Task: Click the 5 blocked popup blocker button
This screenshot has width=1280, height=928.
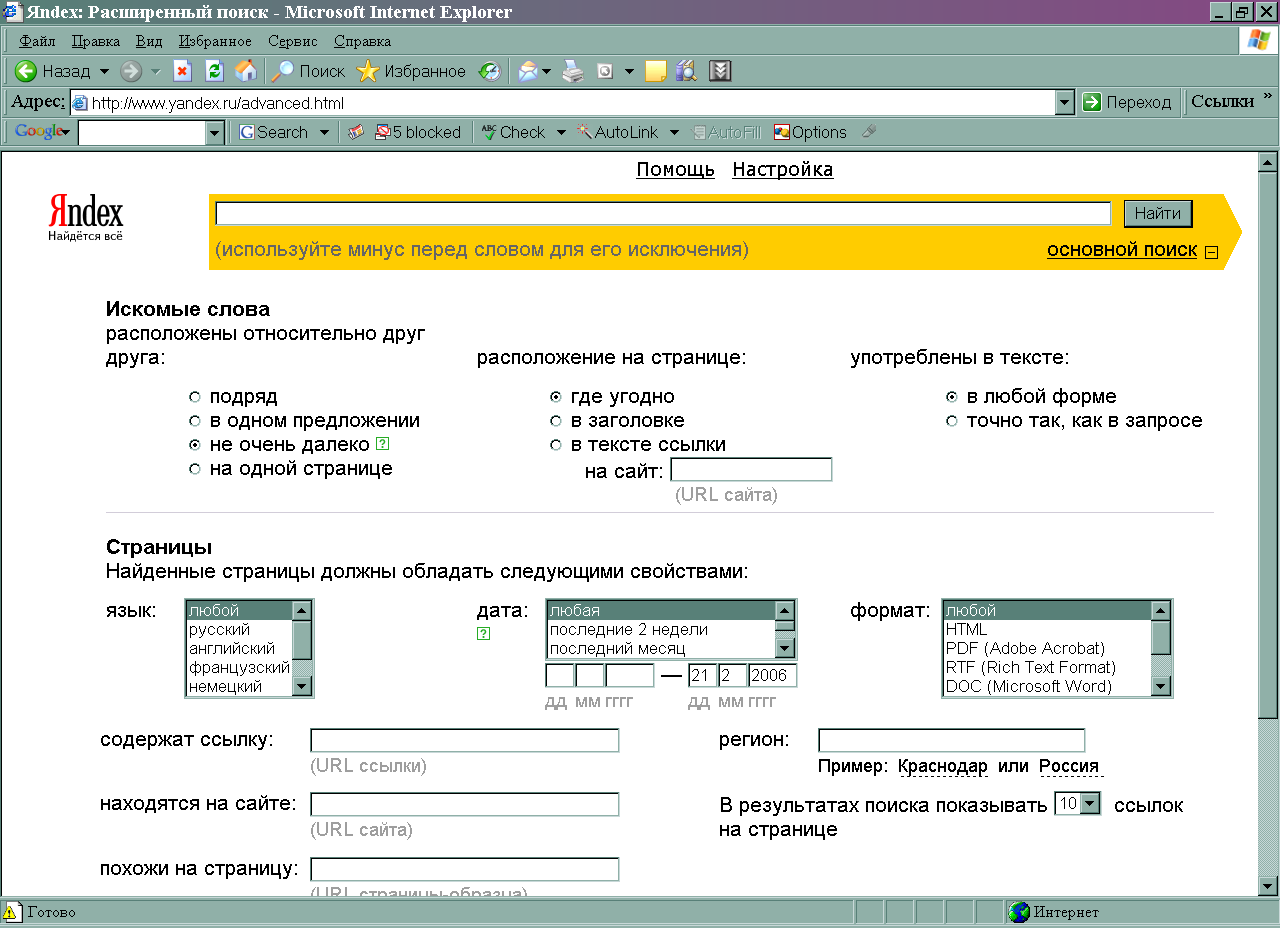Action: 417,132
